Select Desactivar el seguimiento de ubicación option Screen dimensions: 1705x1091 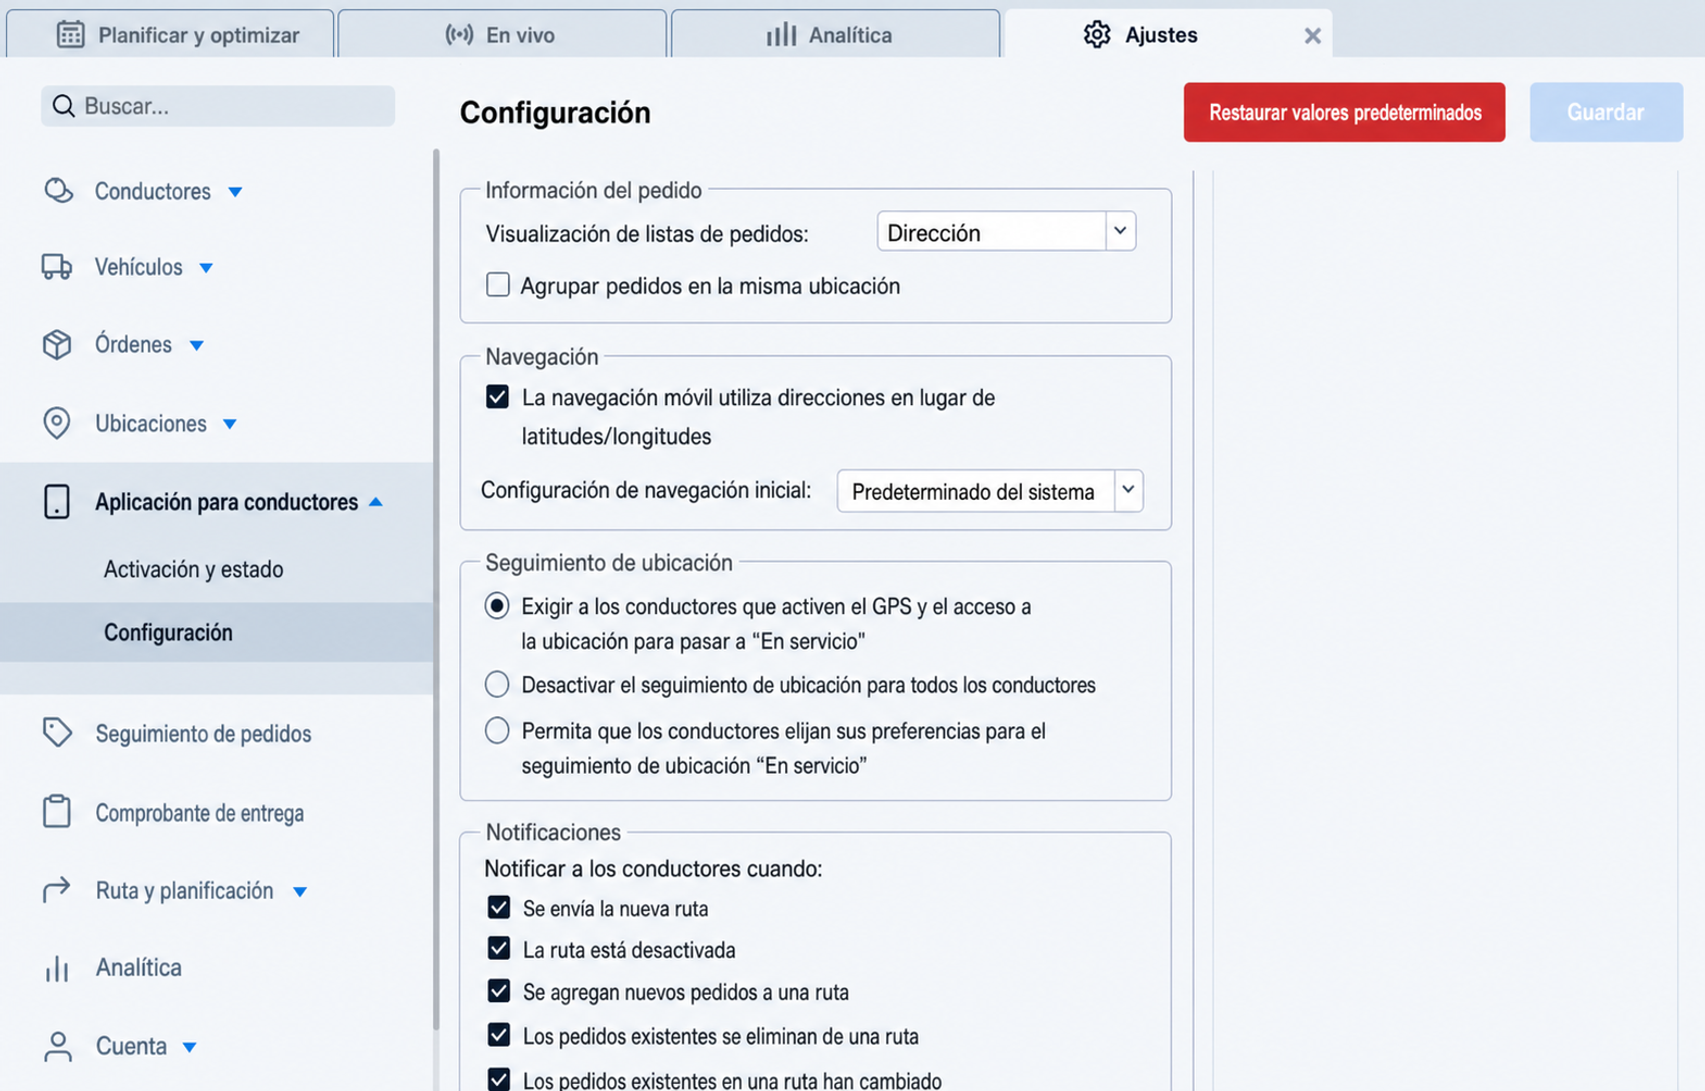click(497, 685)
